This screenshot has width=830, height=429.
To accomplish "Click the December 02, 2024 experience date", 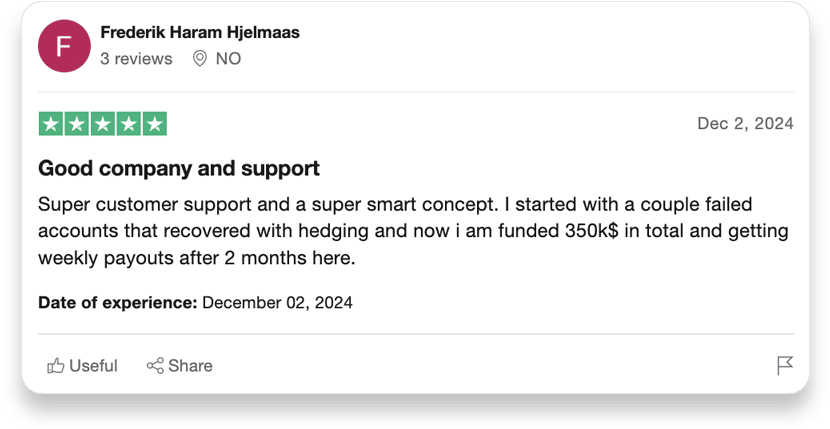I will (x=277, y=302).
